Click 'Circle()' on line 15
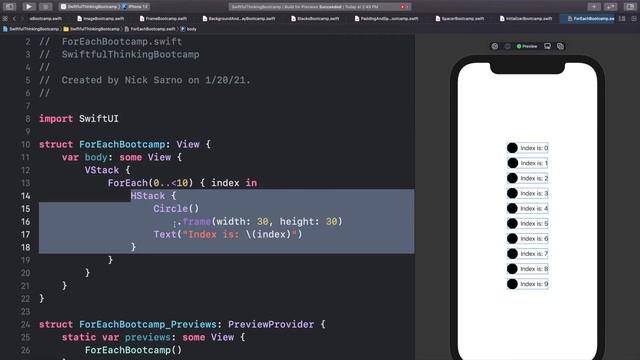640x360 pixels. pyautogui.click(x=176, y=209)
